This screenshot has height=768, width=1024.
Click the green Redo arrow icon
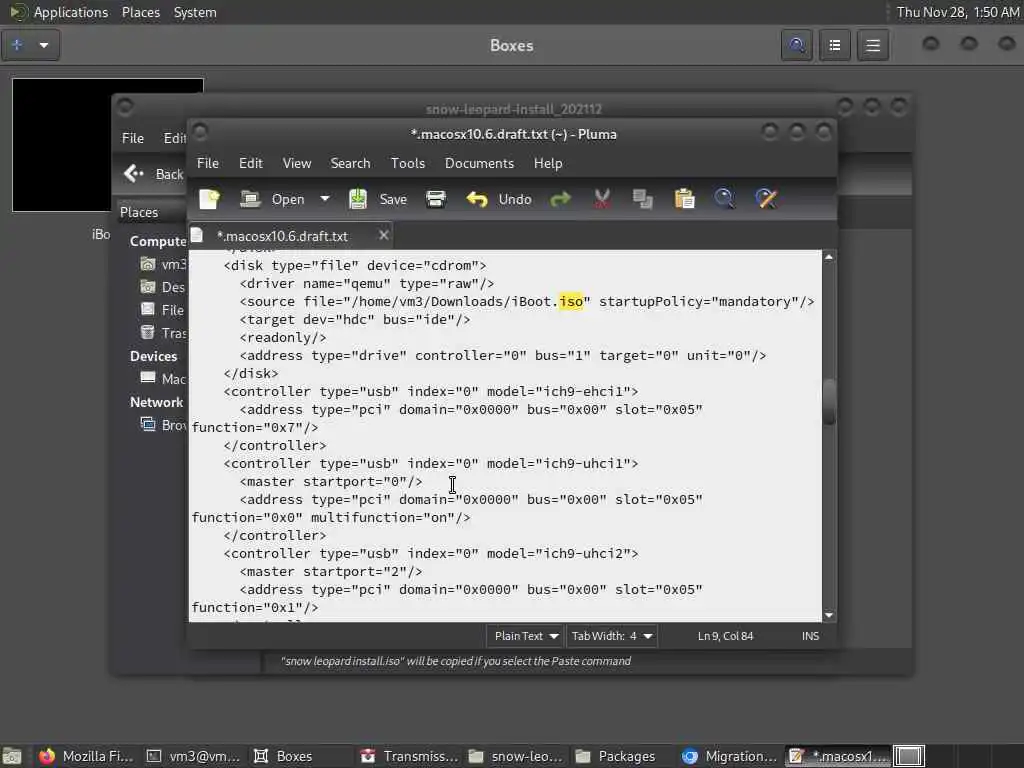tap(560, 199)
